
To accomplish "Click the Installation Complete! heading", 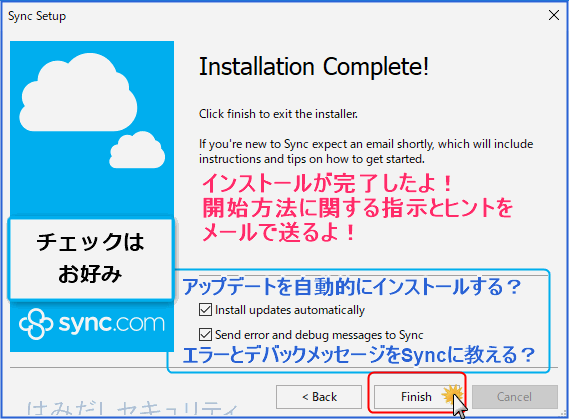I will [x=314, y=67].
